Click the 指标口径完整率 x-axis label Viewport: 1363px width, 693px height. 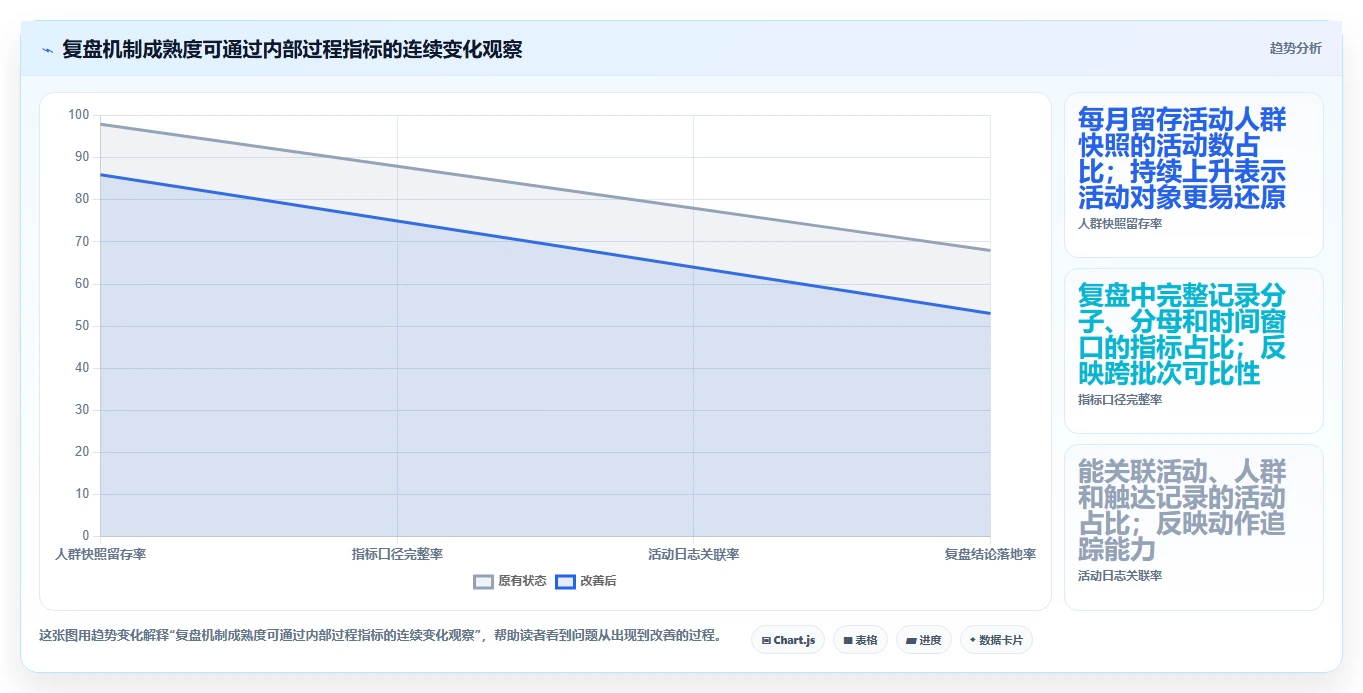[x=397, y=554]
